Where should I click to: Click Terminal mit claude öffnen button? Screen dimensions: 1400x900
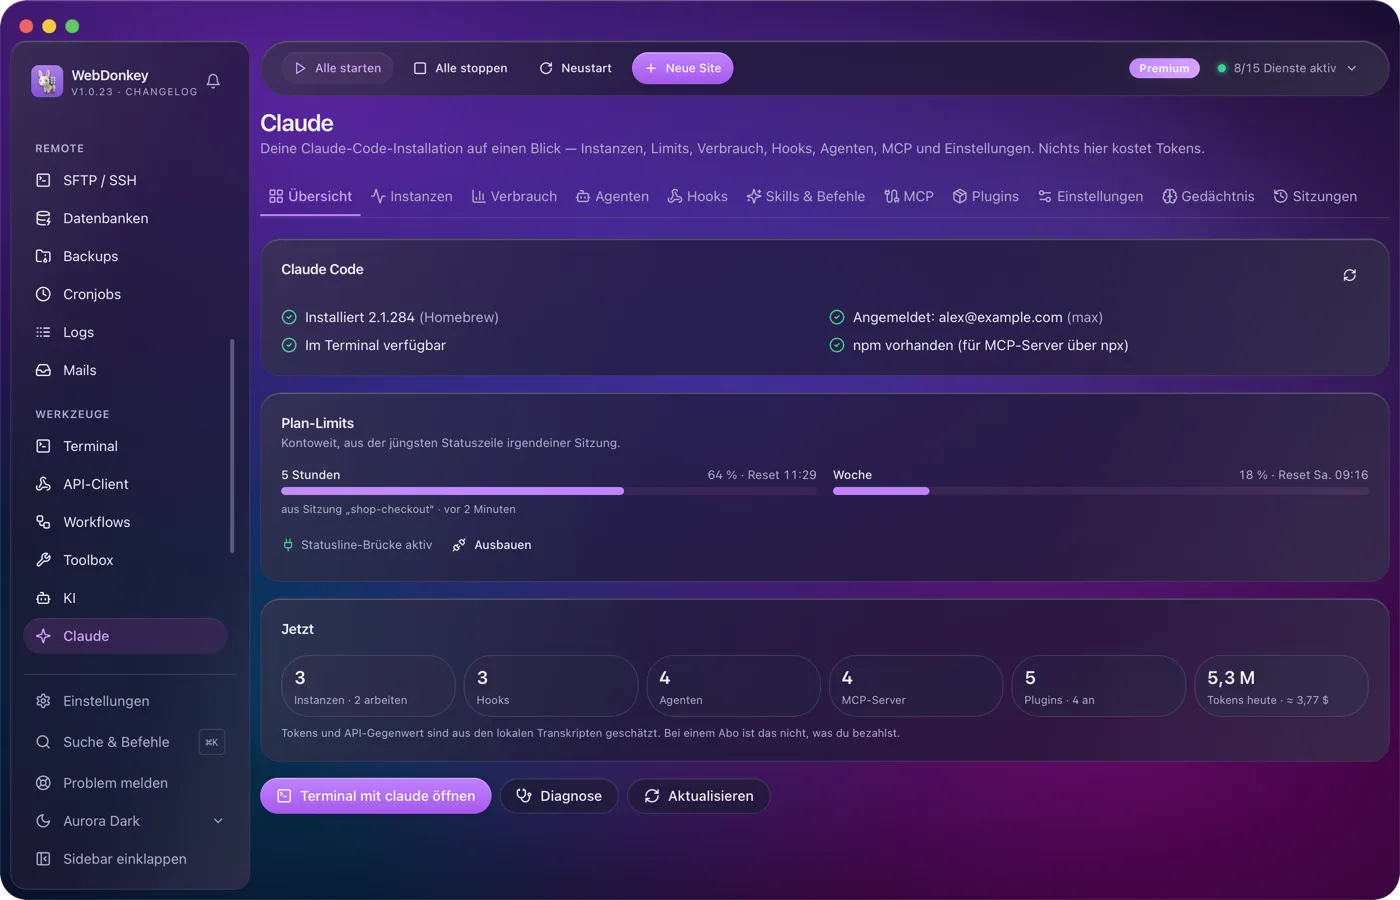(x=376, y=796)
